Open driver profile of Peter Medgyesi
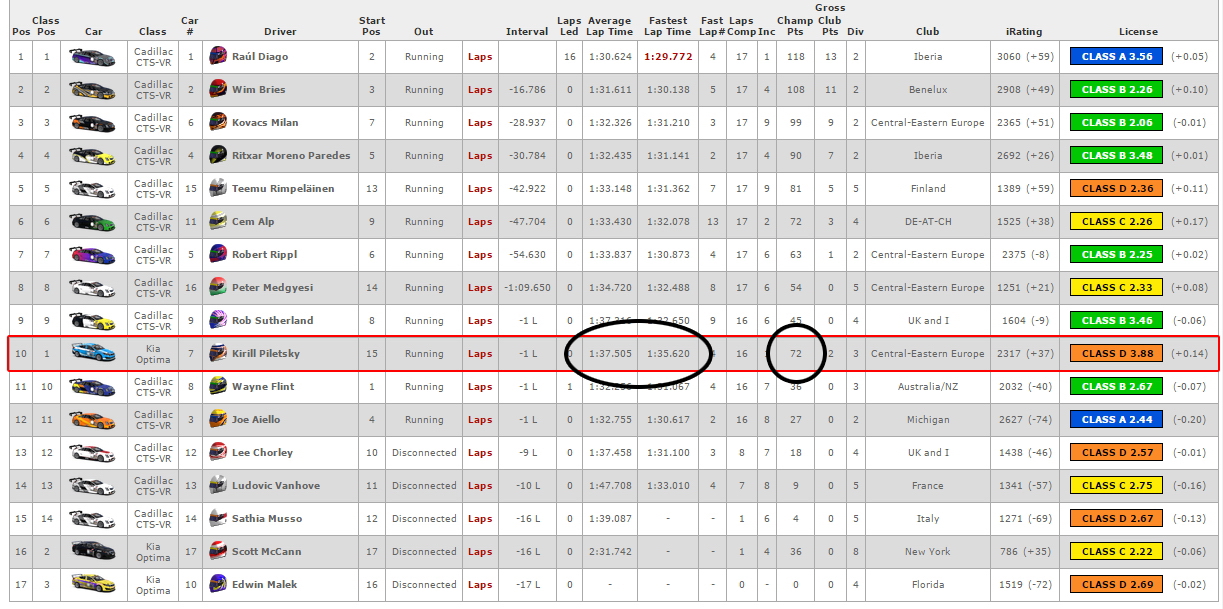 (272, 288)
